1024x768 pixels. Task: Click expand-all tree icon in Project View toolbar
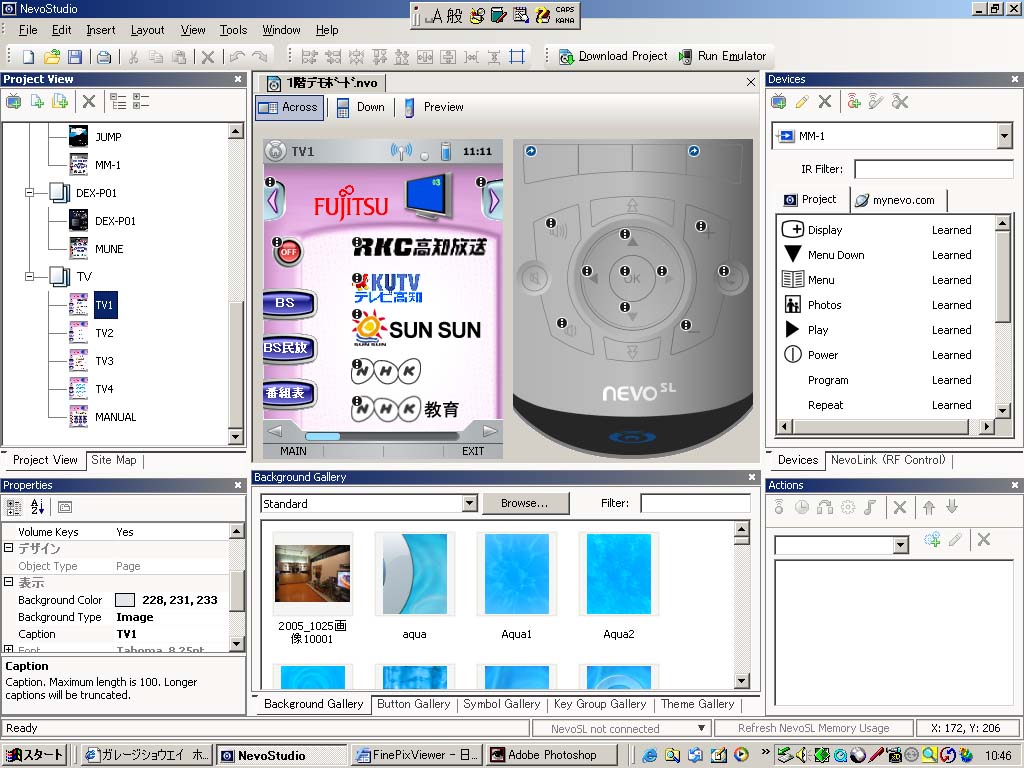coord(118,101)
